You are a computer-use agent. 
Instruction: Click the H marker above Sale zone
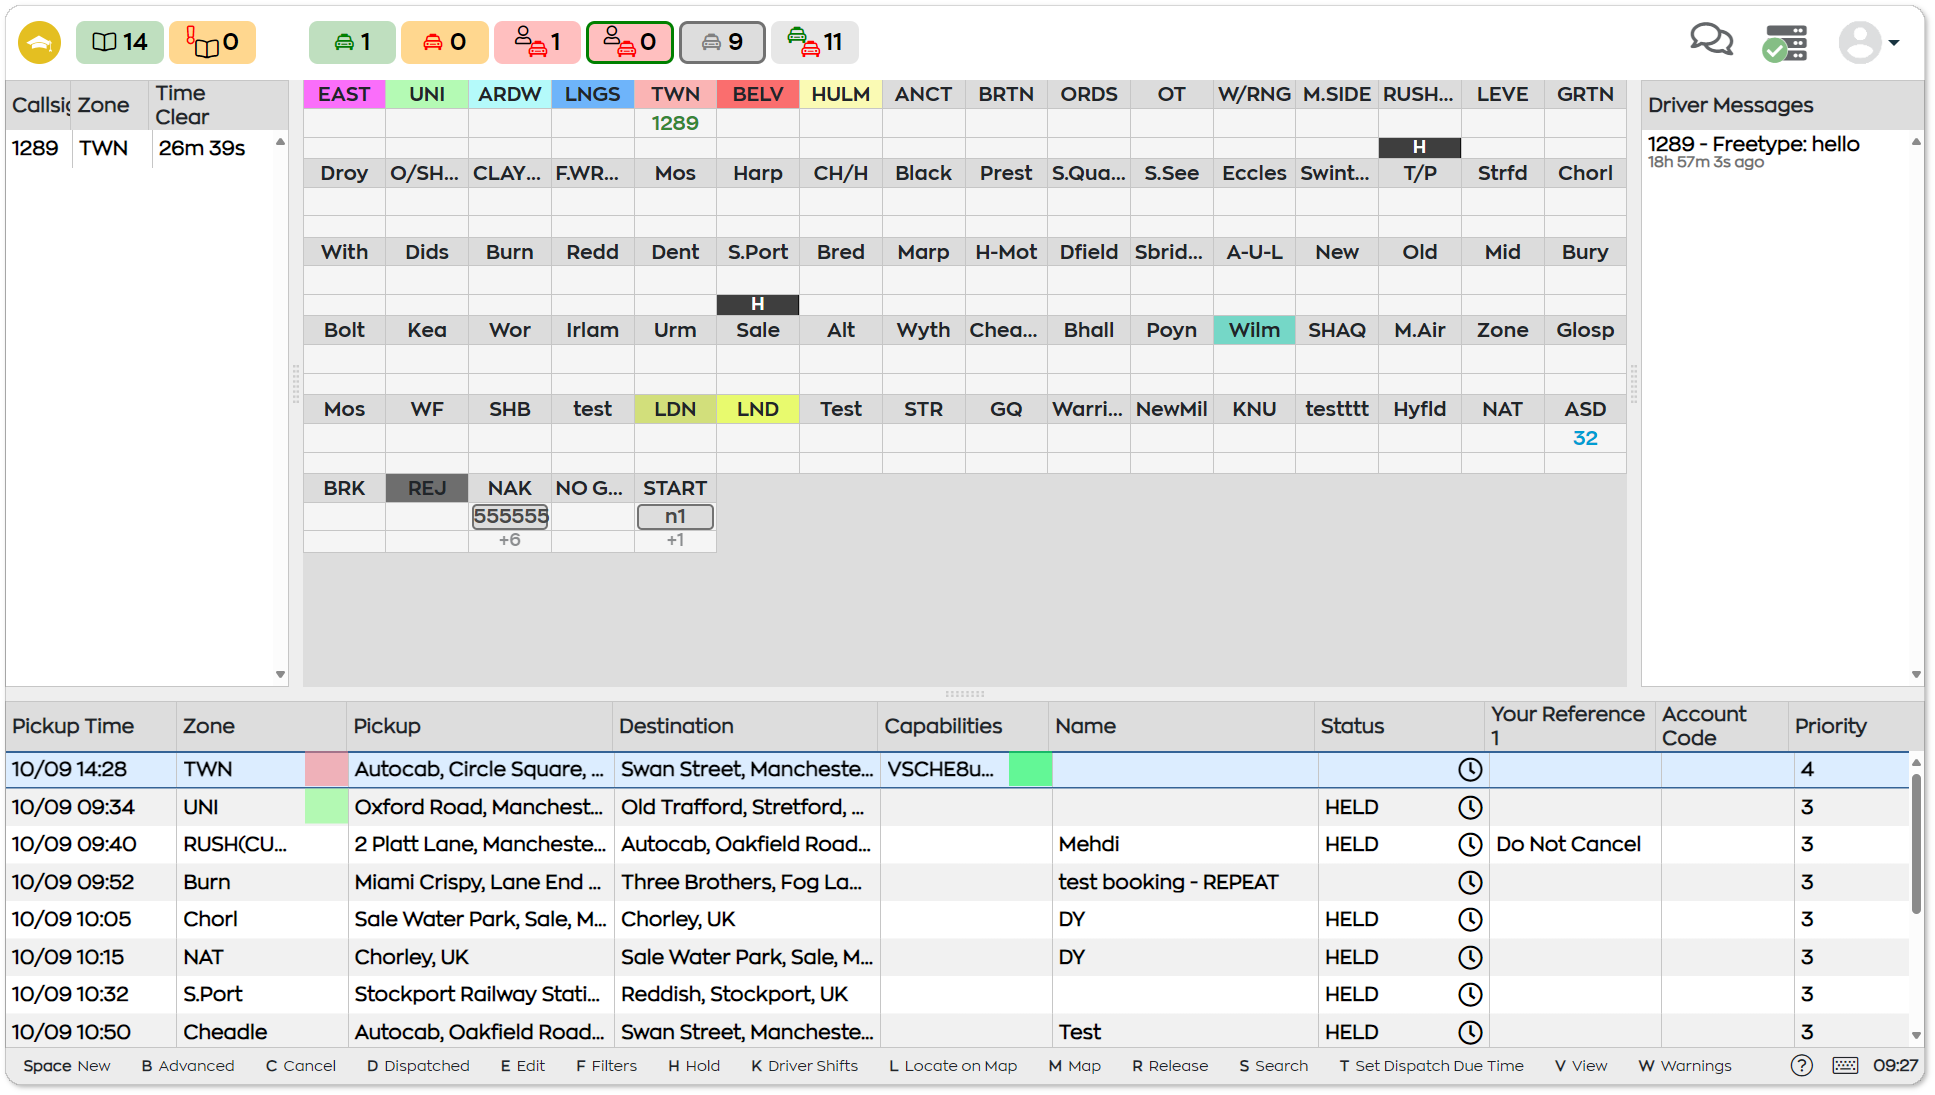(758, 304)
